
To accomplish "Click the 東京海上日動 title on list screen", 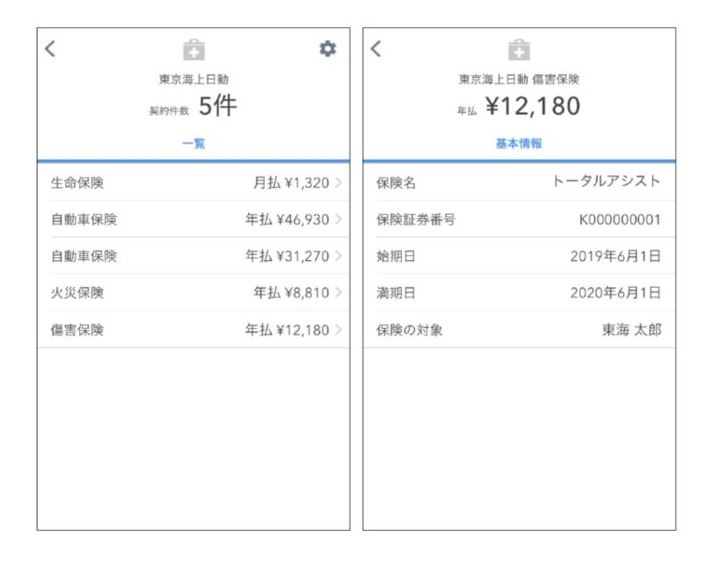I will point(194,79).
